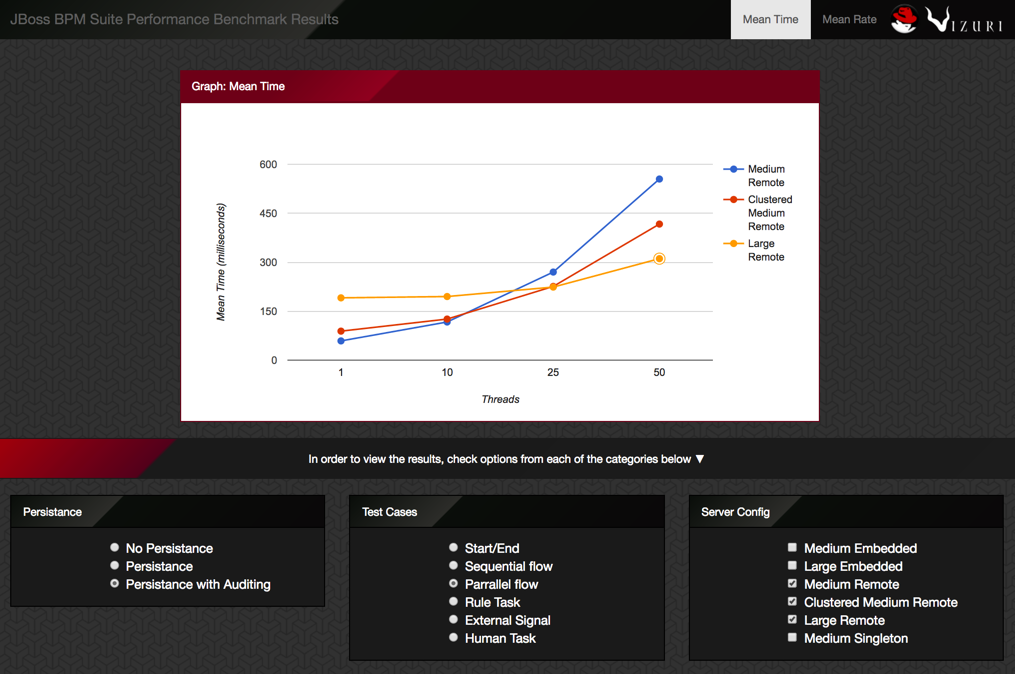Select the No Persistance radio button

coord(115,548)
